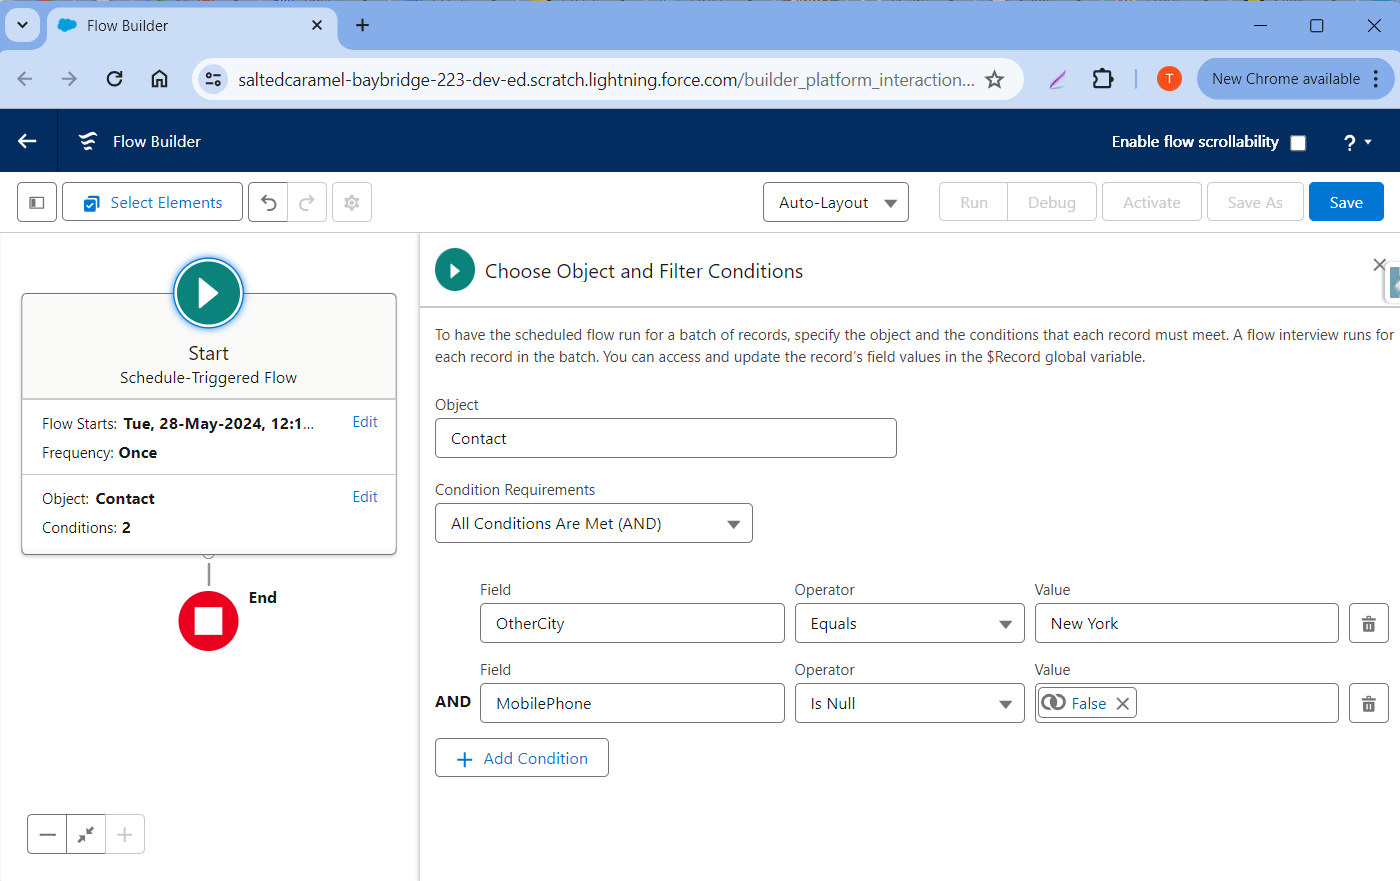Fit the canvas to view
Image resolution: width=1400 pixels, height=881 pixels.
click(x=86, y=834)
